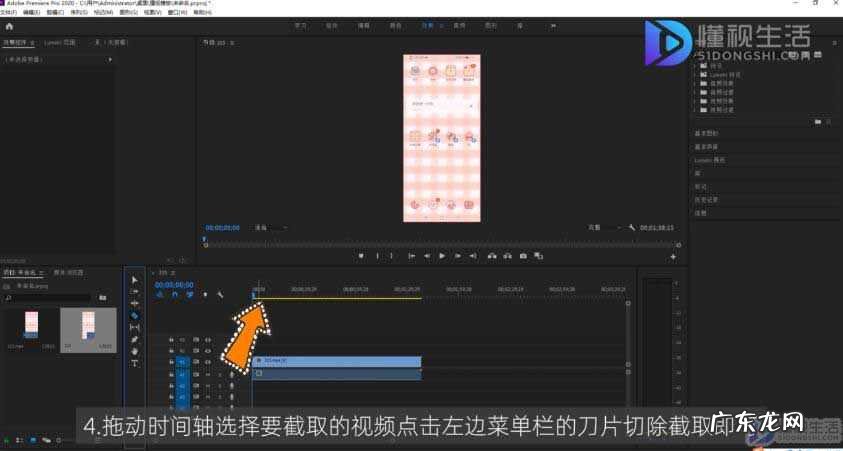Open the 基本图形 panel
This screenshot has height=451, width=843.
pos(706,133)
